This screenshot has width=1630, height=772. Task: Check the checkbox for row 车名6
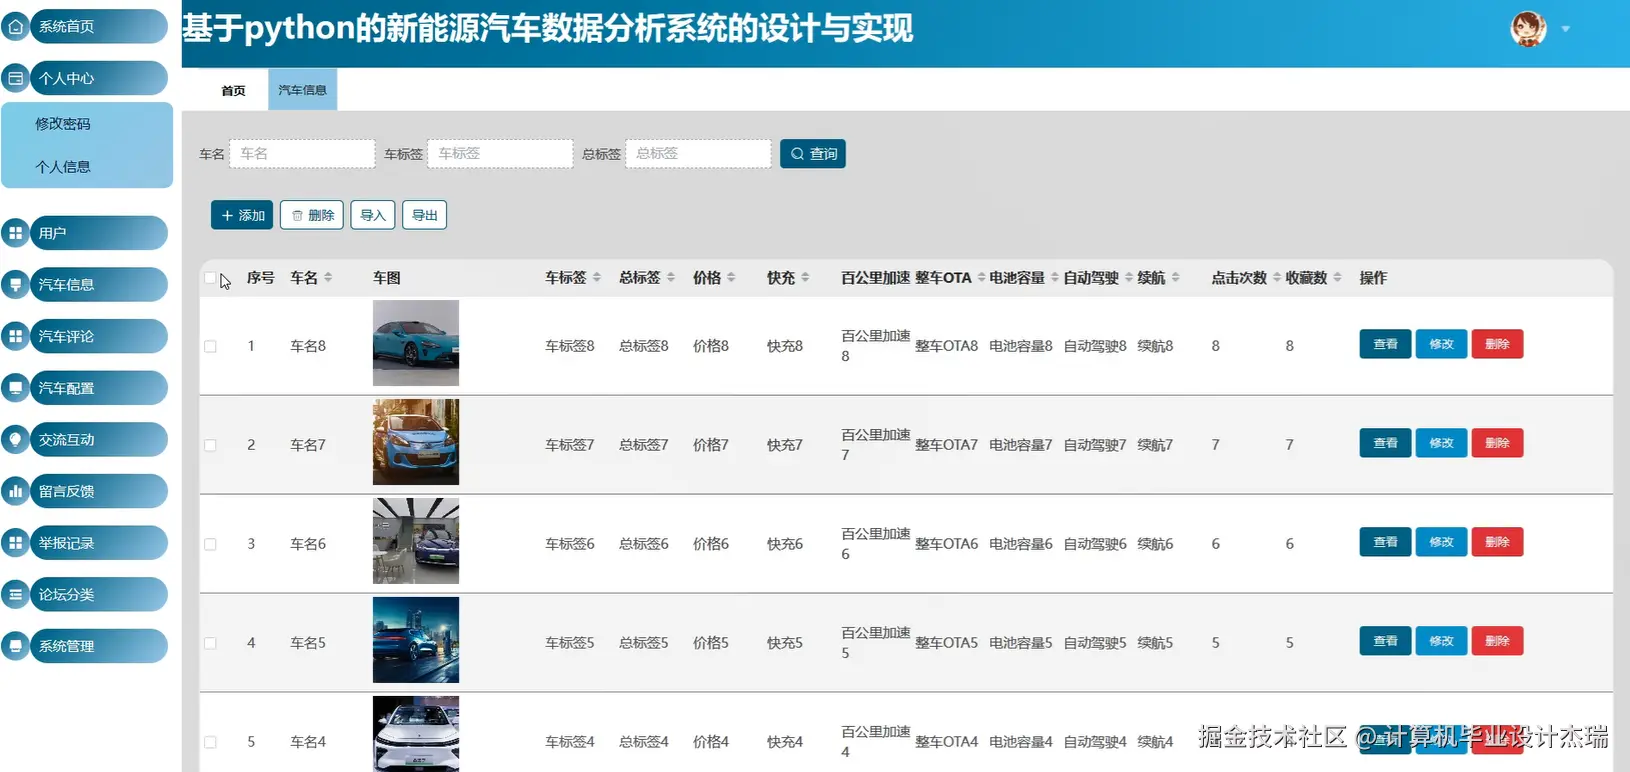(210, 544)
